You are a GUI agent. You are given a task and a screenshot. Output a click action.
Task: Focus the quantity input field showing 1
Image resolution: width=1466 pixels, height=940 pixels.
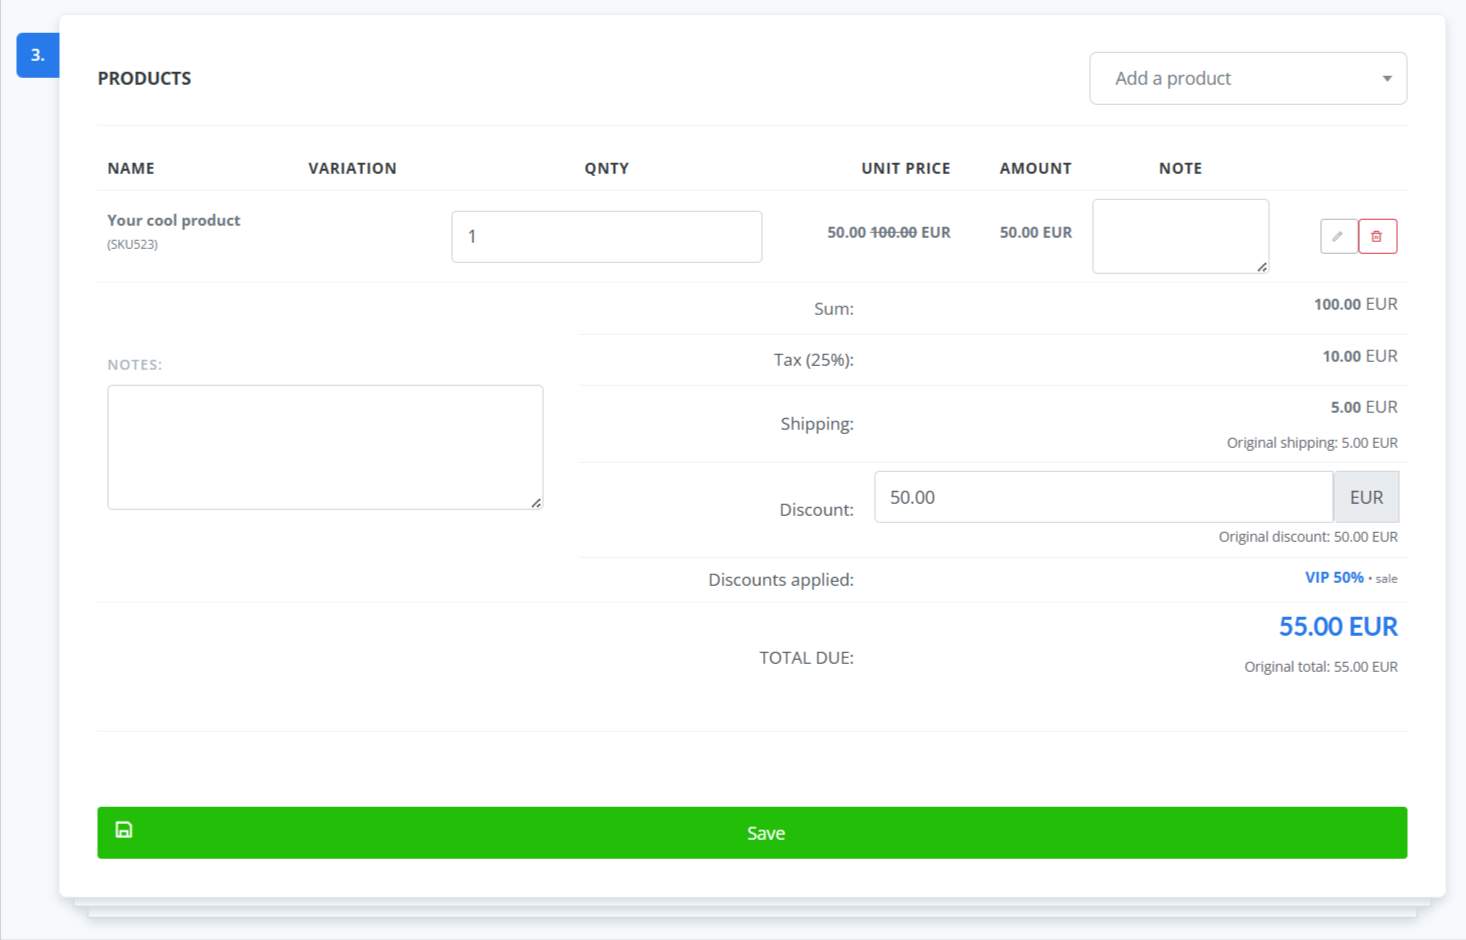click(x=607, y=237)
